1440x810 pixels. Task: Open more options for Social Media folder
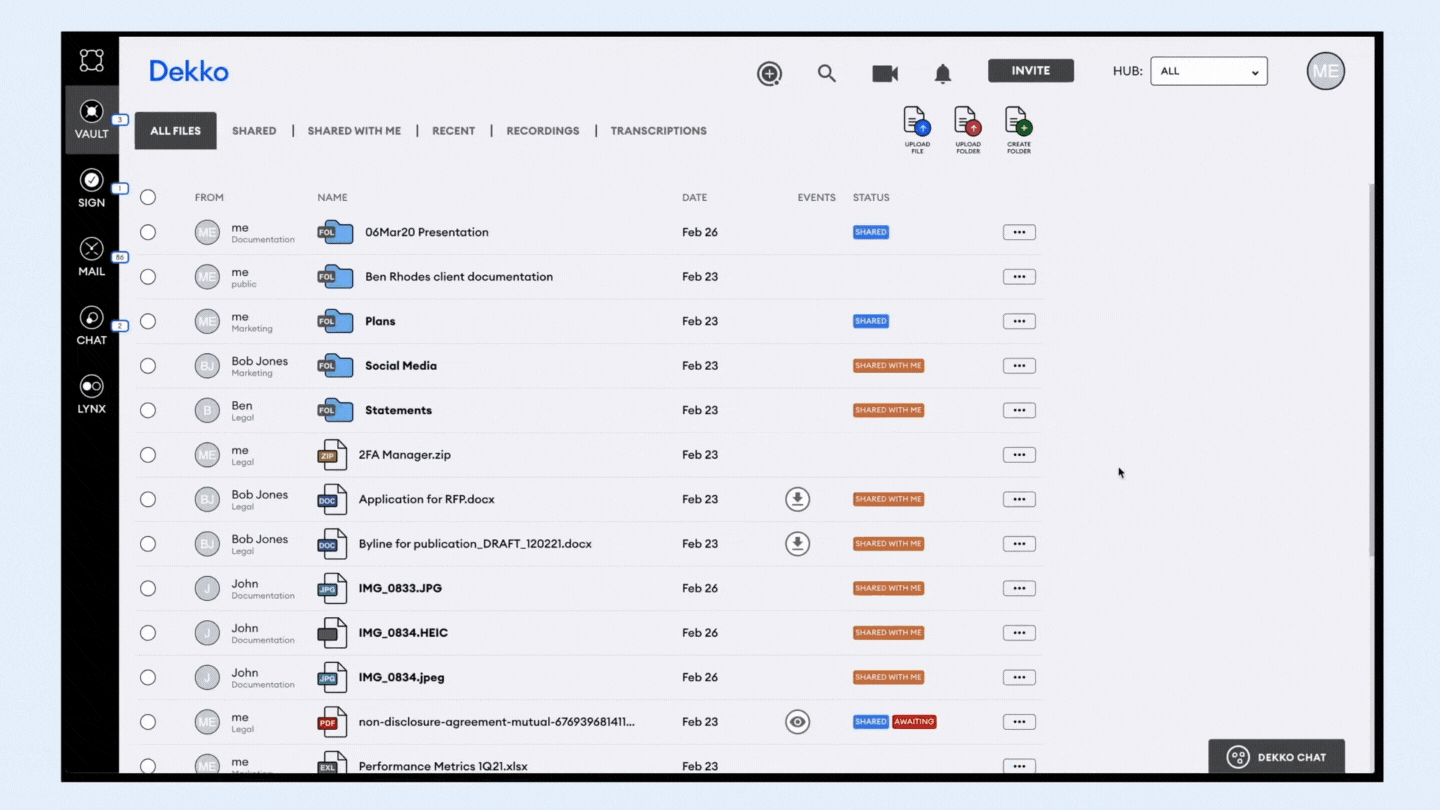[1019, 366]
